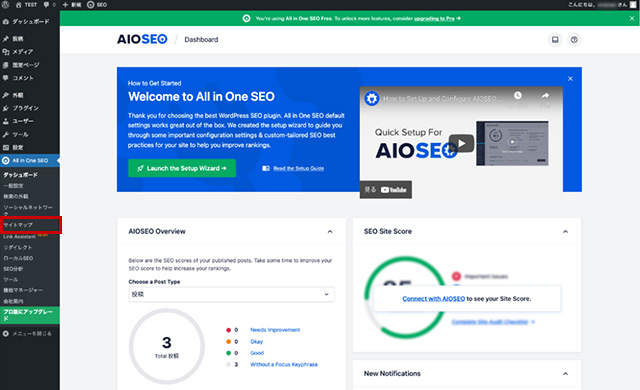Click the Needs Improvement link

[275, 330]
